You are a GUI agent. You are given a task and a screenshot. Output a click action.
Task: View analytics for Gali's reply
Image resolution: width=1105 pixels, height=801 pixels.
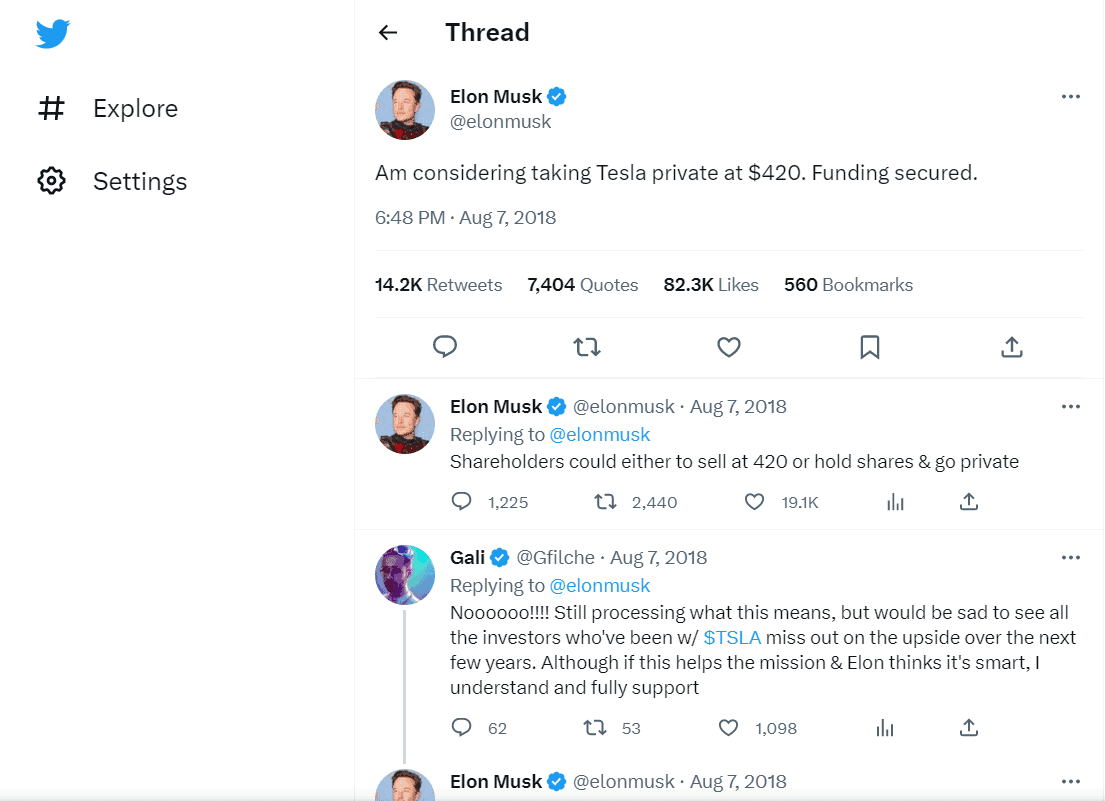tap(885, 728)
